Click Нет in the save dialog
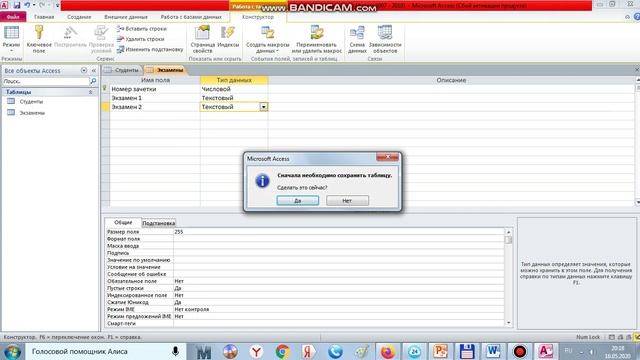This screenshot has width=640, height=360. [x=347, y=200]
